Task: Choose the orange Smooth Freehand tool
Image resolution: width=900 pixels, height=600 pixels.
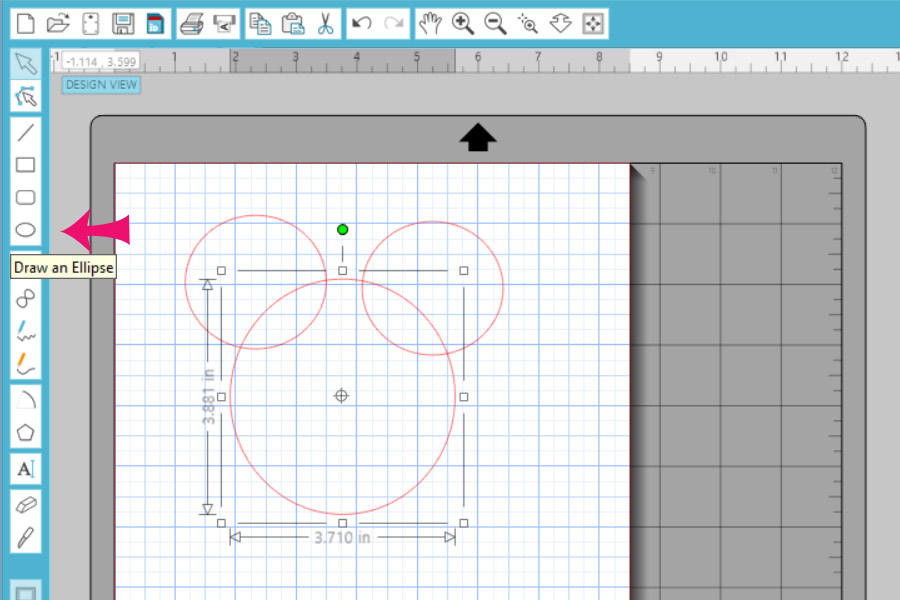Action: click(25, 363)
